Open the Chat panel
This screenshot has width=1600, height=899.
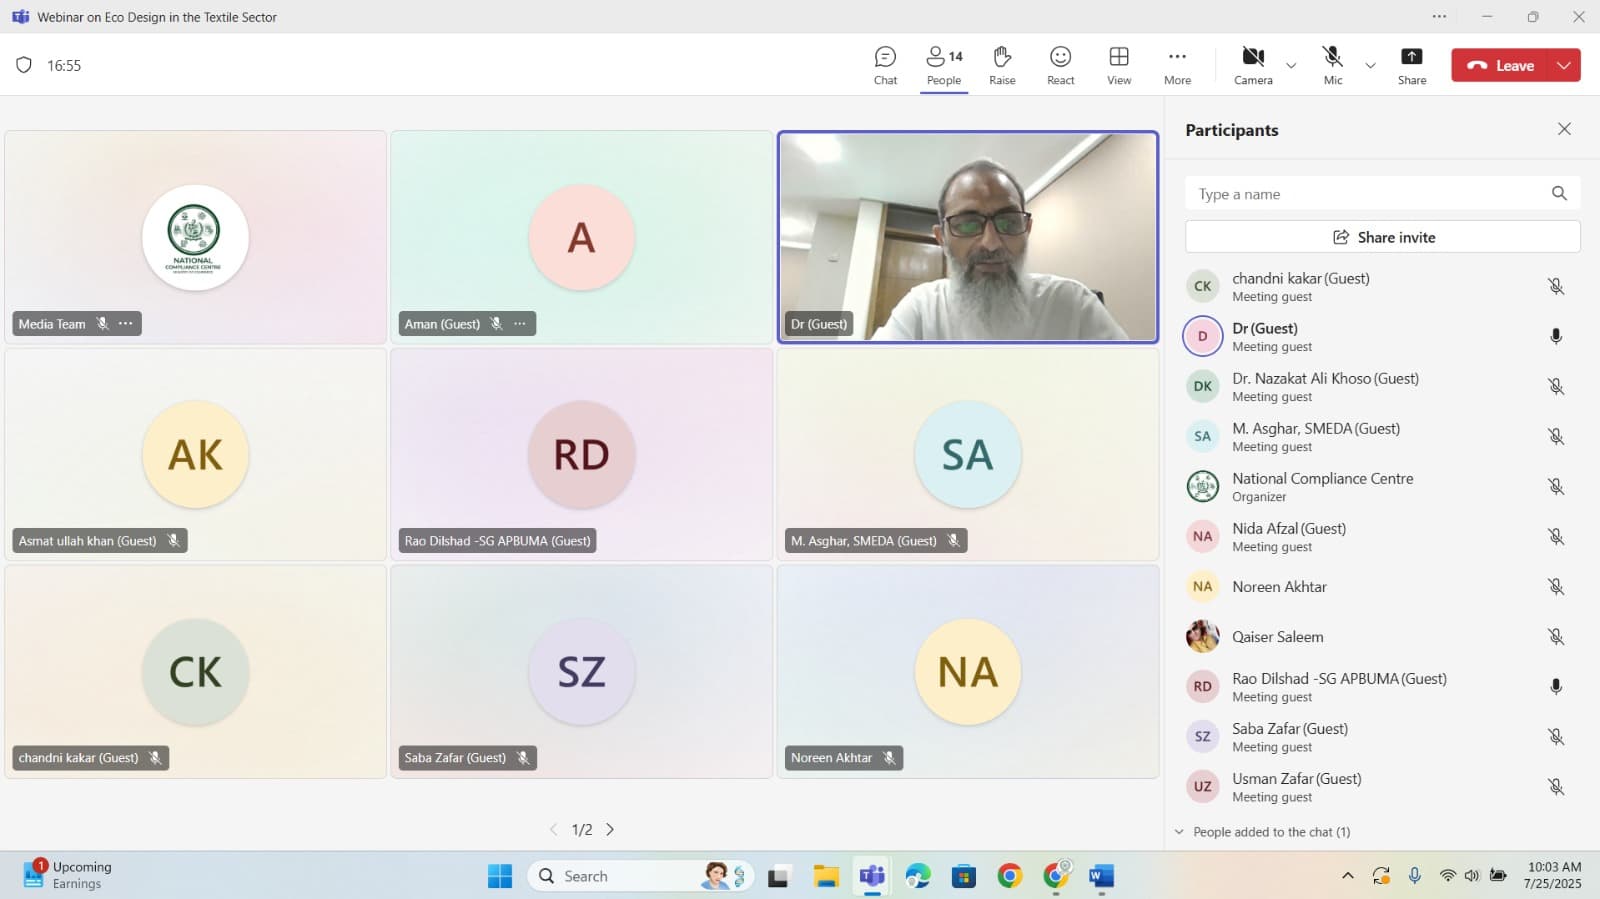(885, 66)
